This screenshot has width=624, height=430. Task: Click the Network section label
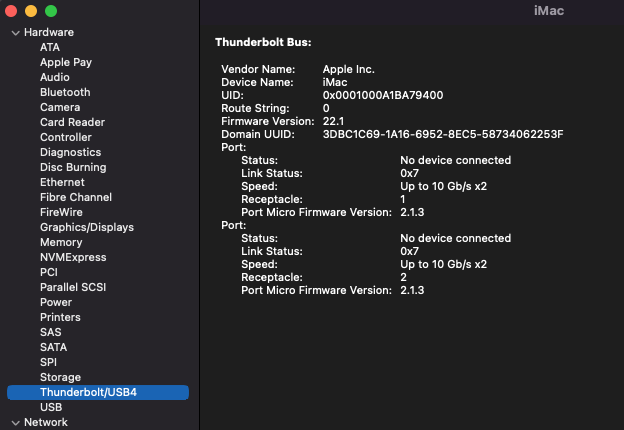coord(46,422)
